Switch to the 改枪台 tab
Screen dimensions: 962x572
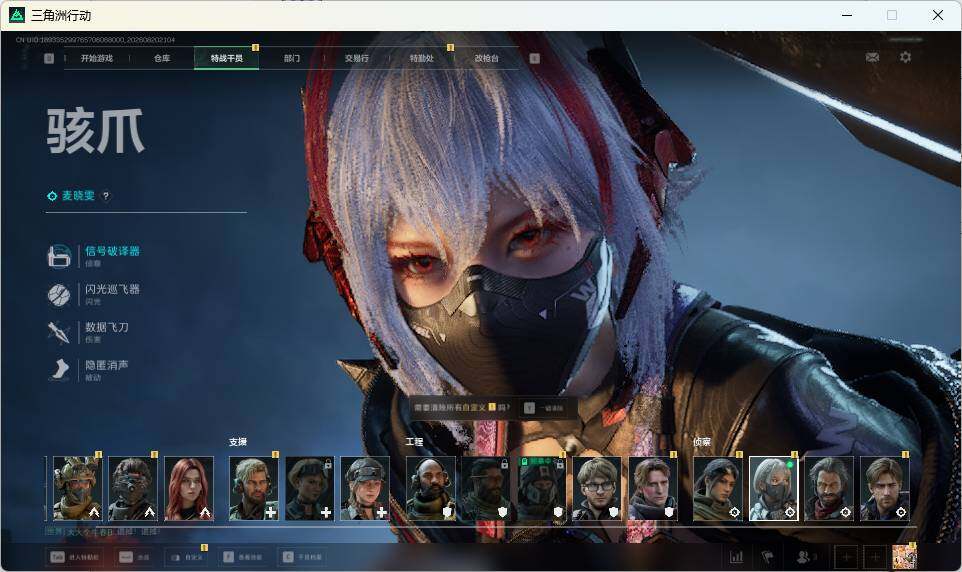tap(487, 58)
